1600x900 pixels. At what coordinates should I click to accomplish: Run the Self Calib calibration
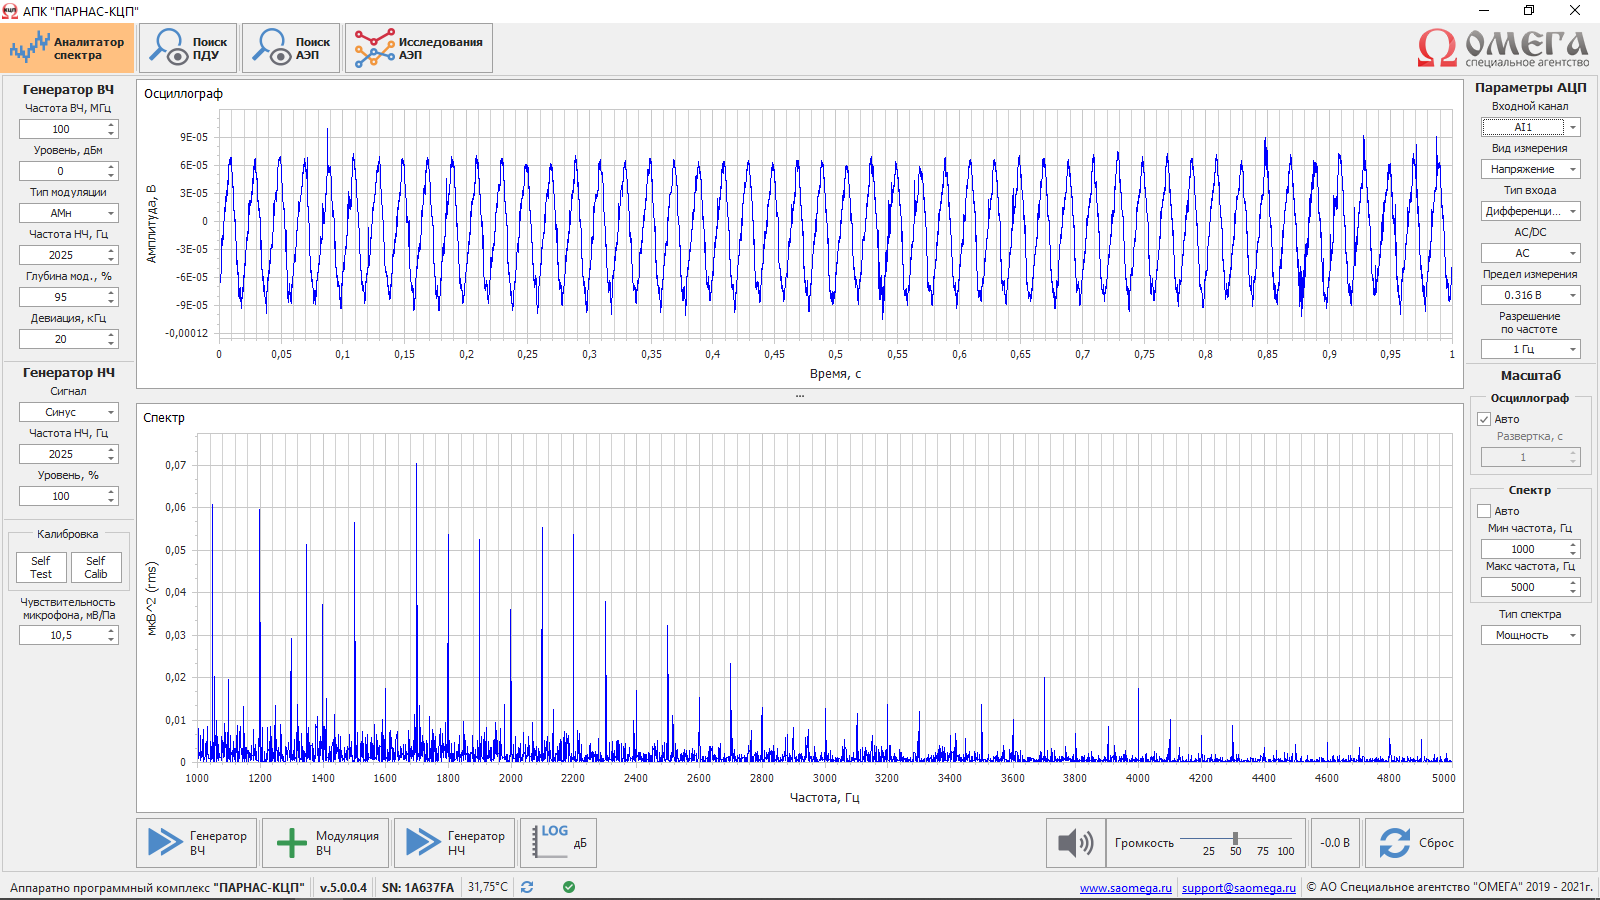tap(96, 568)
